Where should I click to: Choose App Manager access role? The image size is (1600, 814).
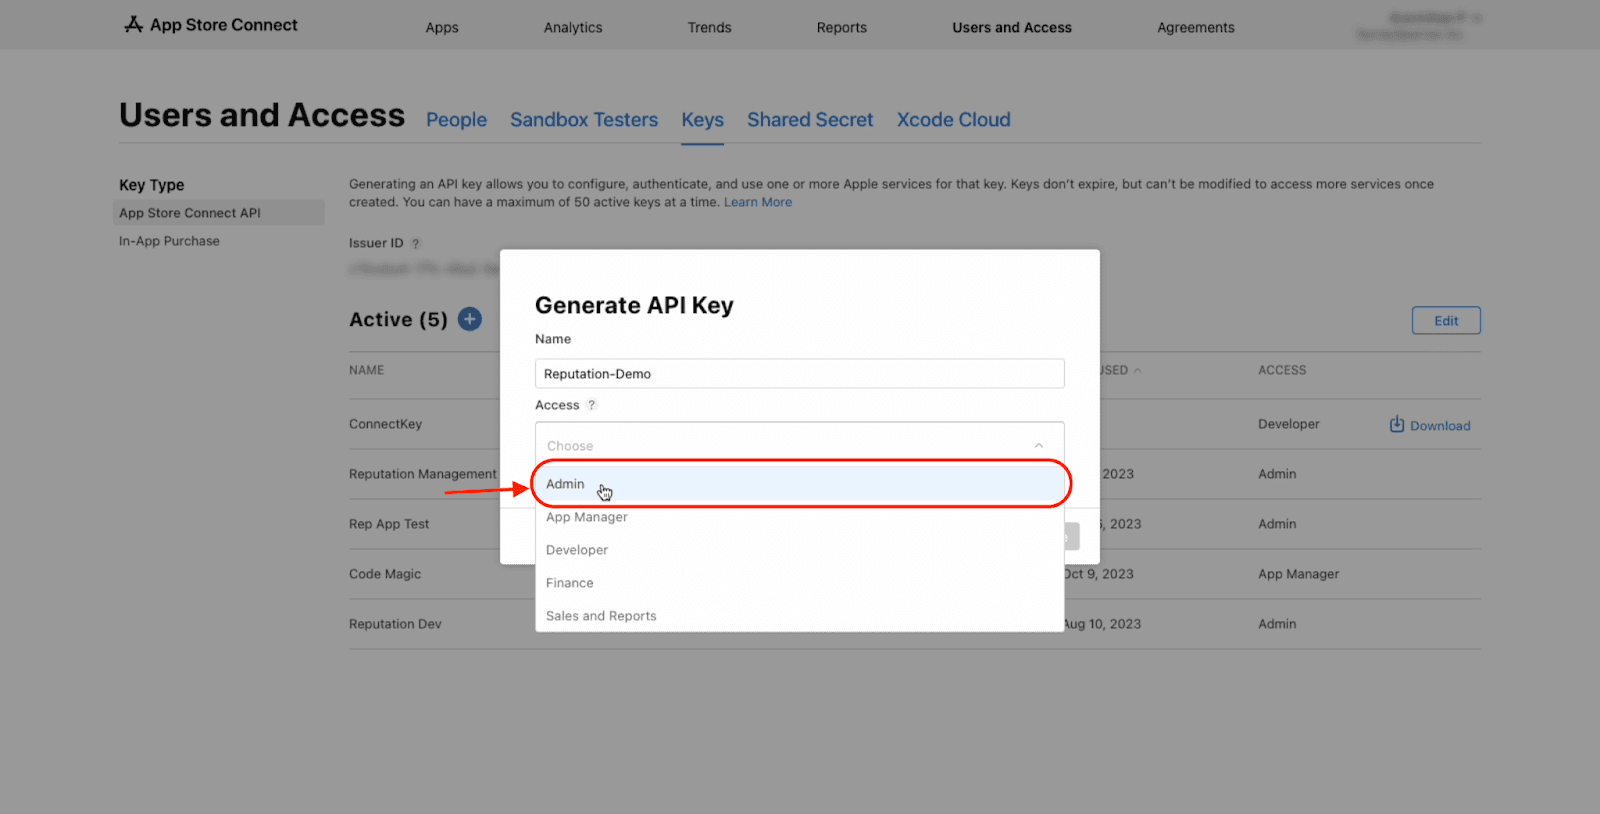[587, 517]
